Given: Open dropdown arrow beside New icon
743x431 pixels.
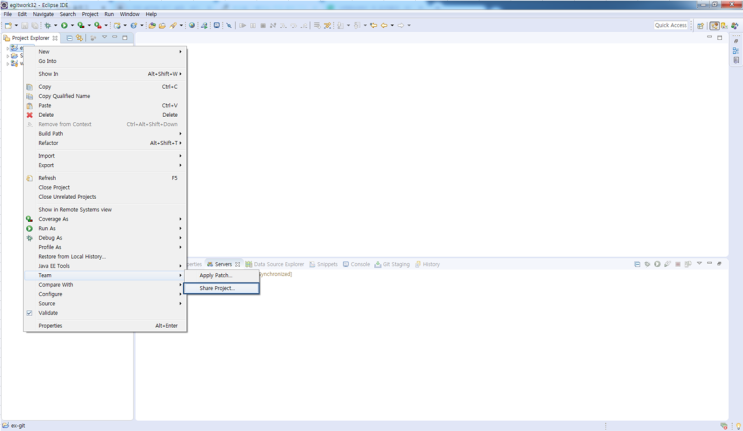Looking at the screenshot, I should click(16, 26).
